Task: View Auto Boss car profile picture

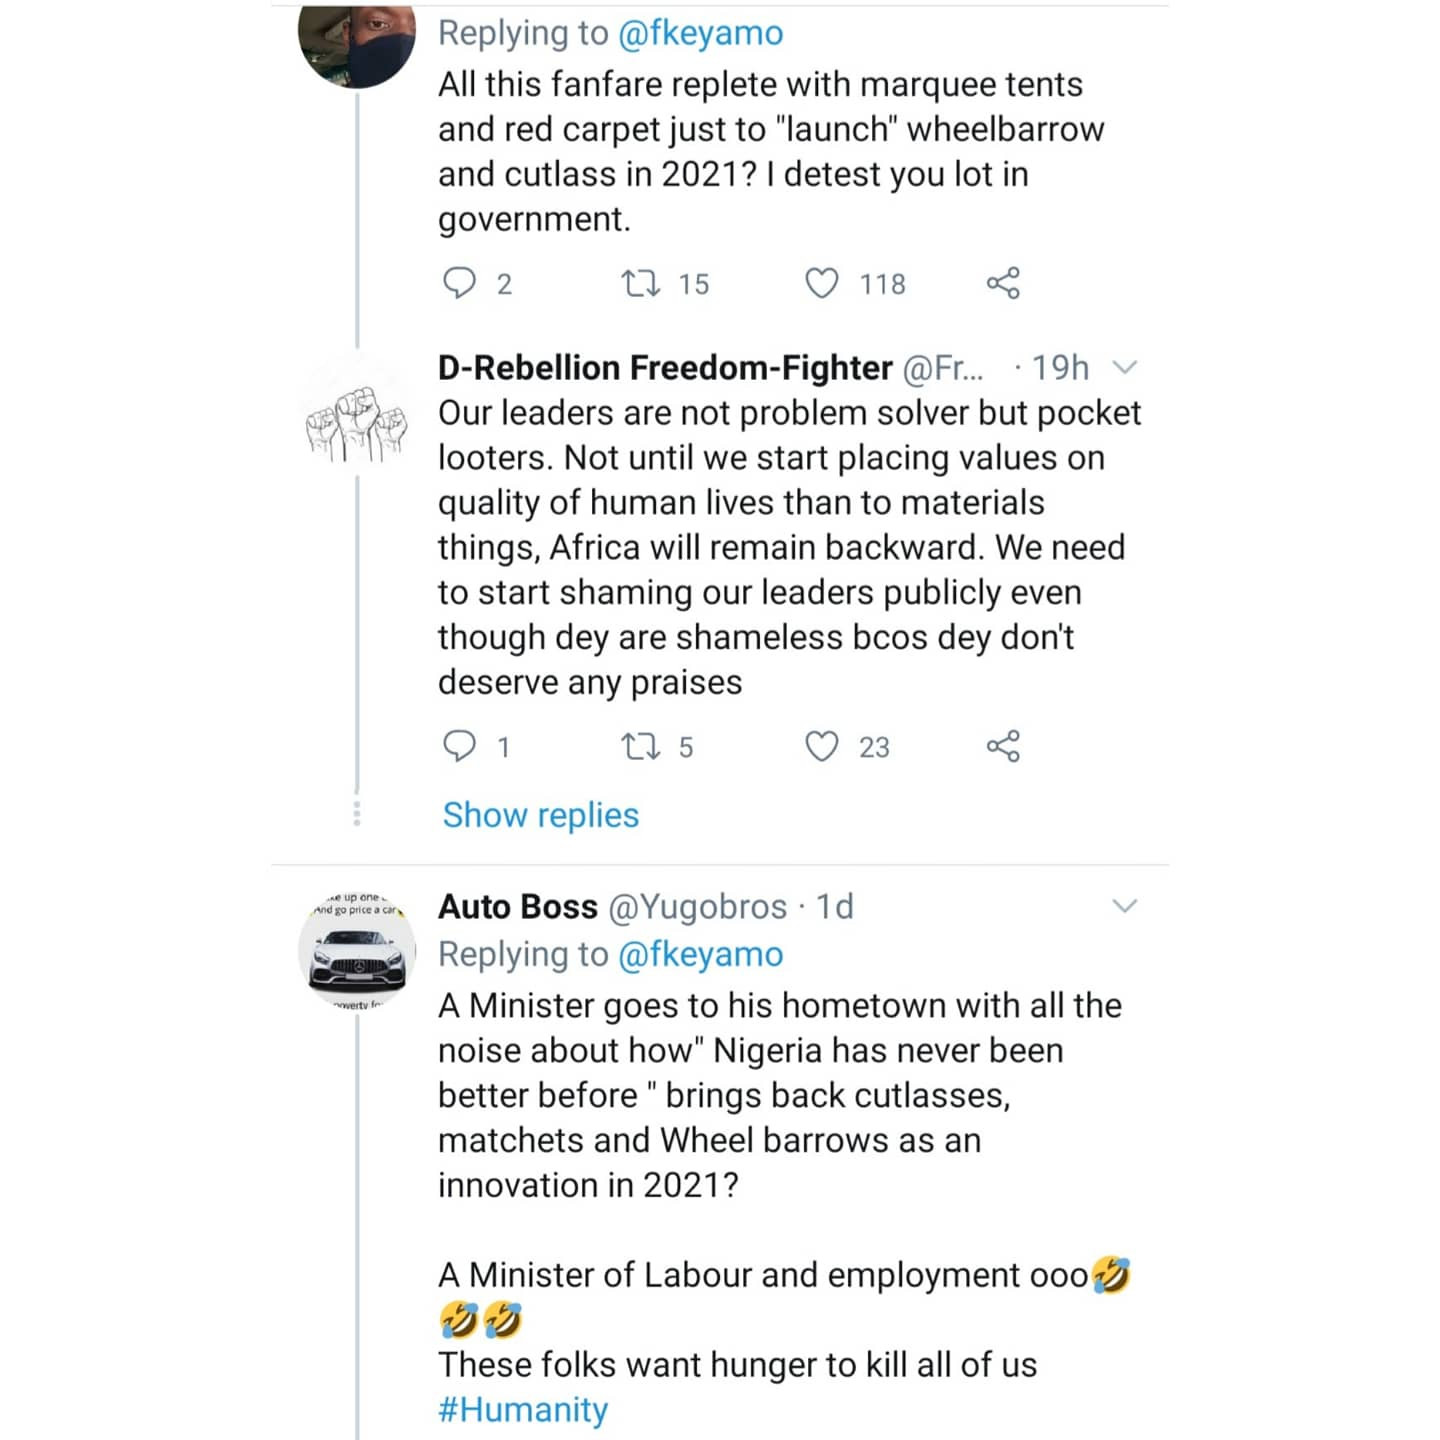Action: click(x=357, y=950)
